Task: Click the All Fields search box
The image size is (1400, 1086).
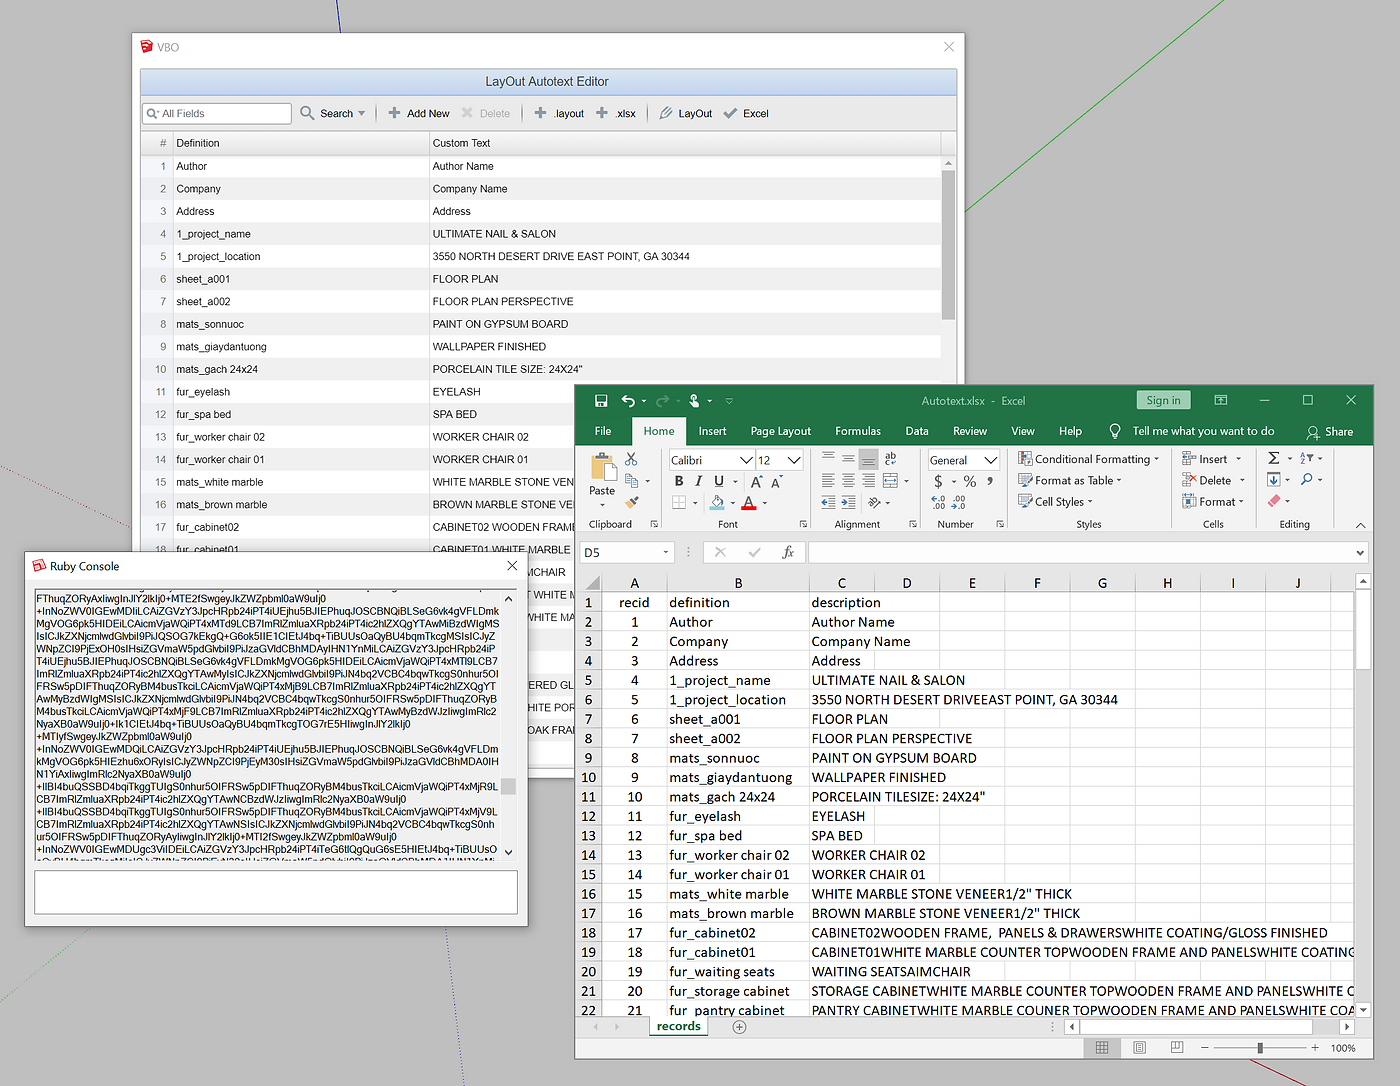Action: click(x=217, y=114)
